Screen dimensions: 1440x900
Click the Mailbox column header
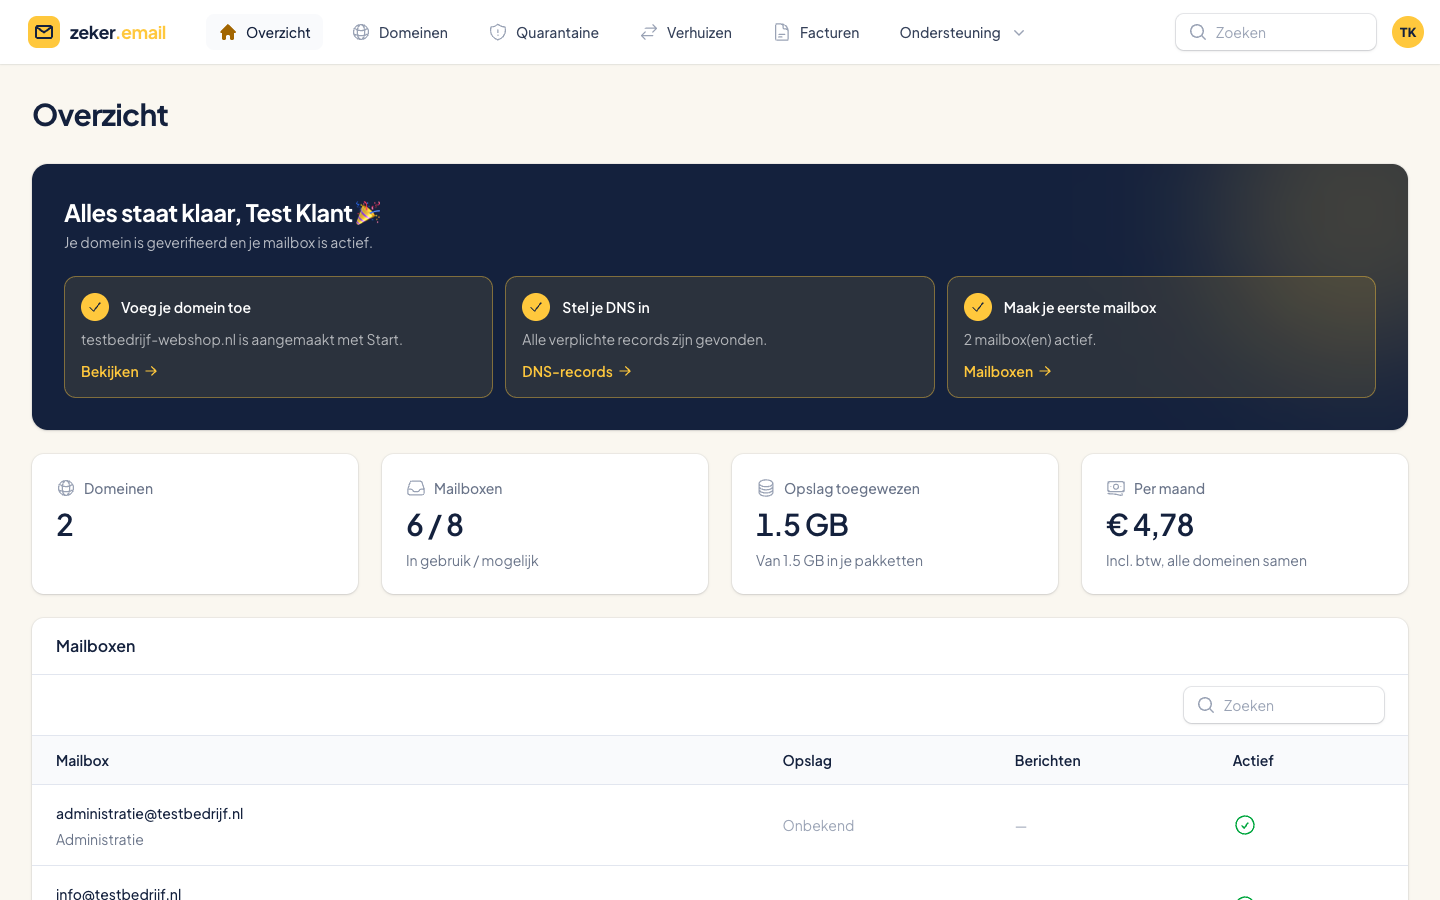(x=82, y=761)
